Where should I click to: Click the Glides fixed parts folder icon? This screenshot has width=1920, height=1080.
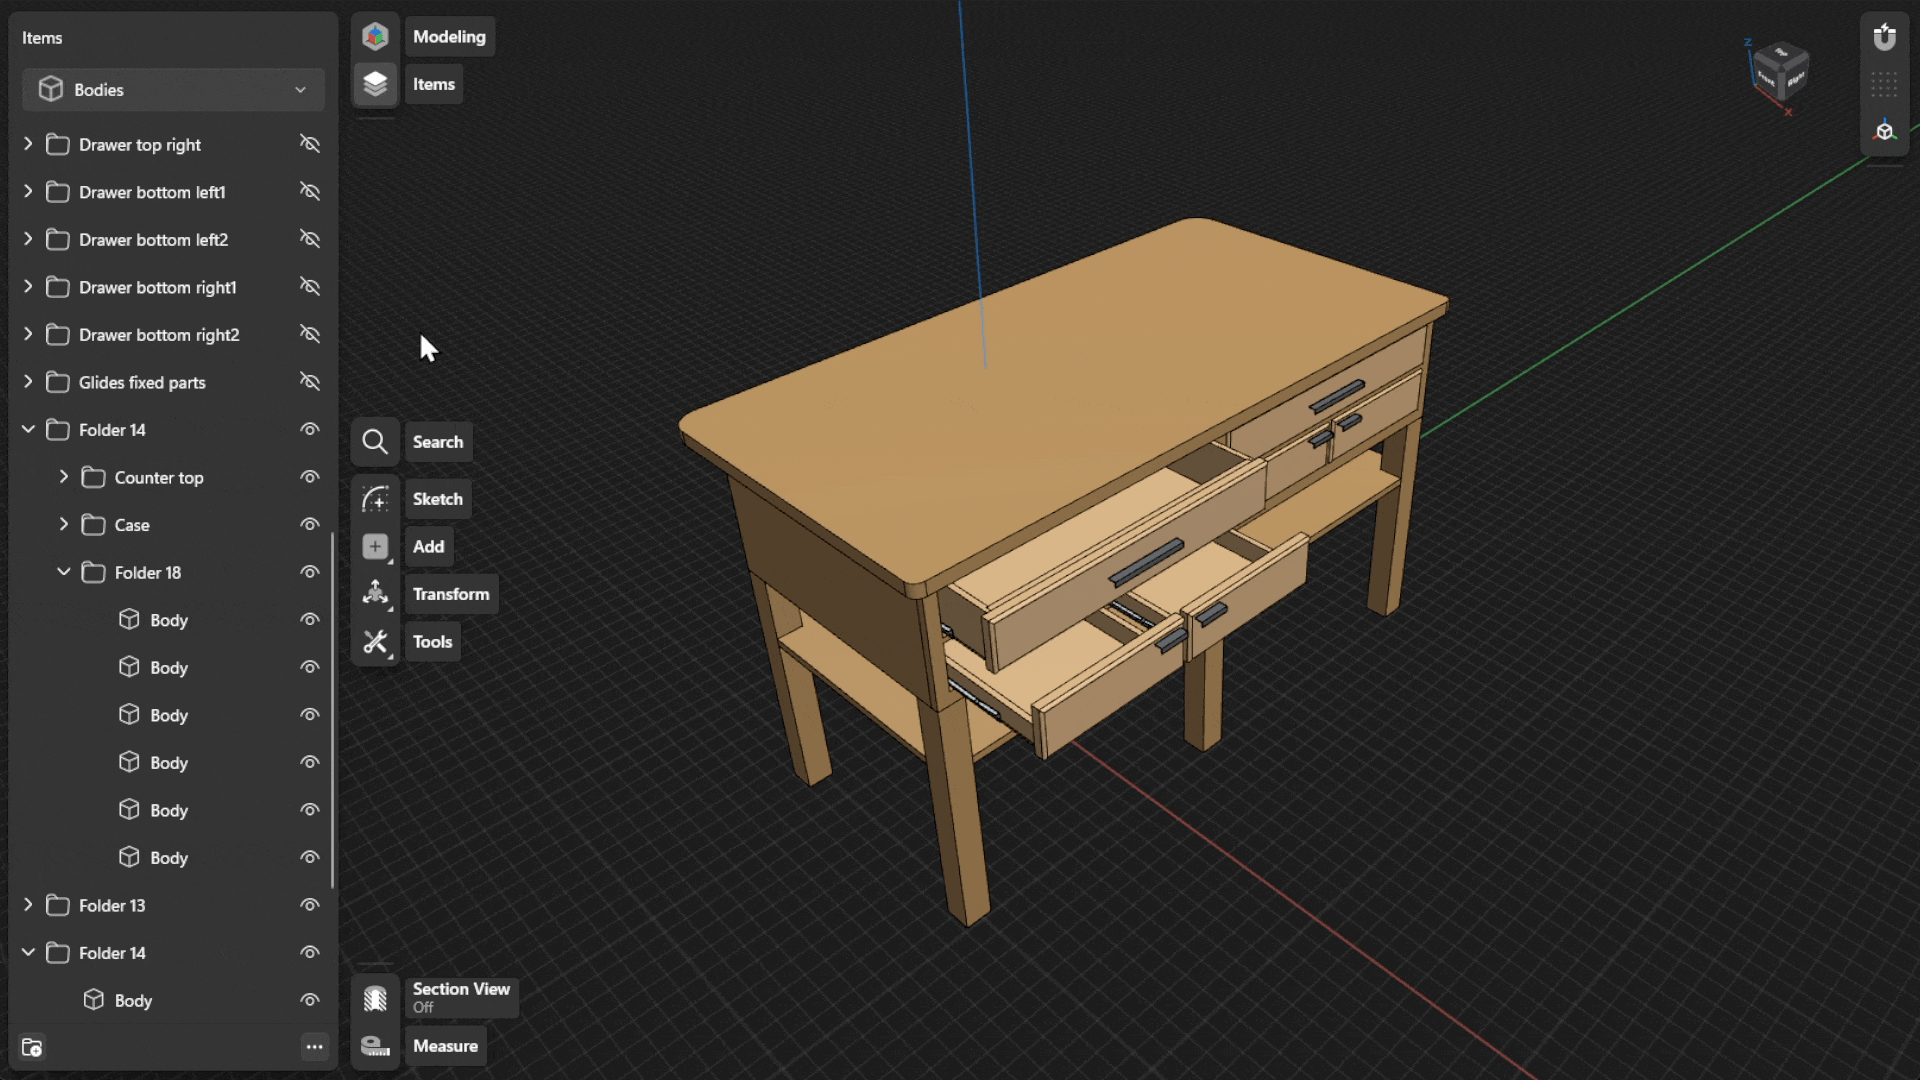pos(58,383)
